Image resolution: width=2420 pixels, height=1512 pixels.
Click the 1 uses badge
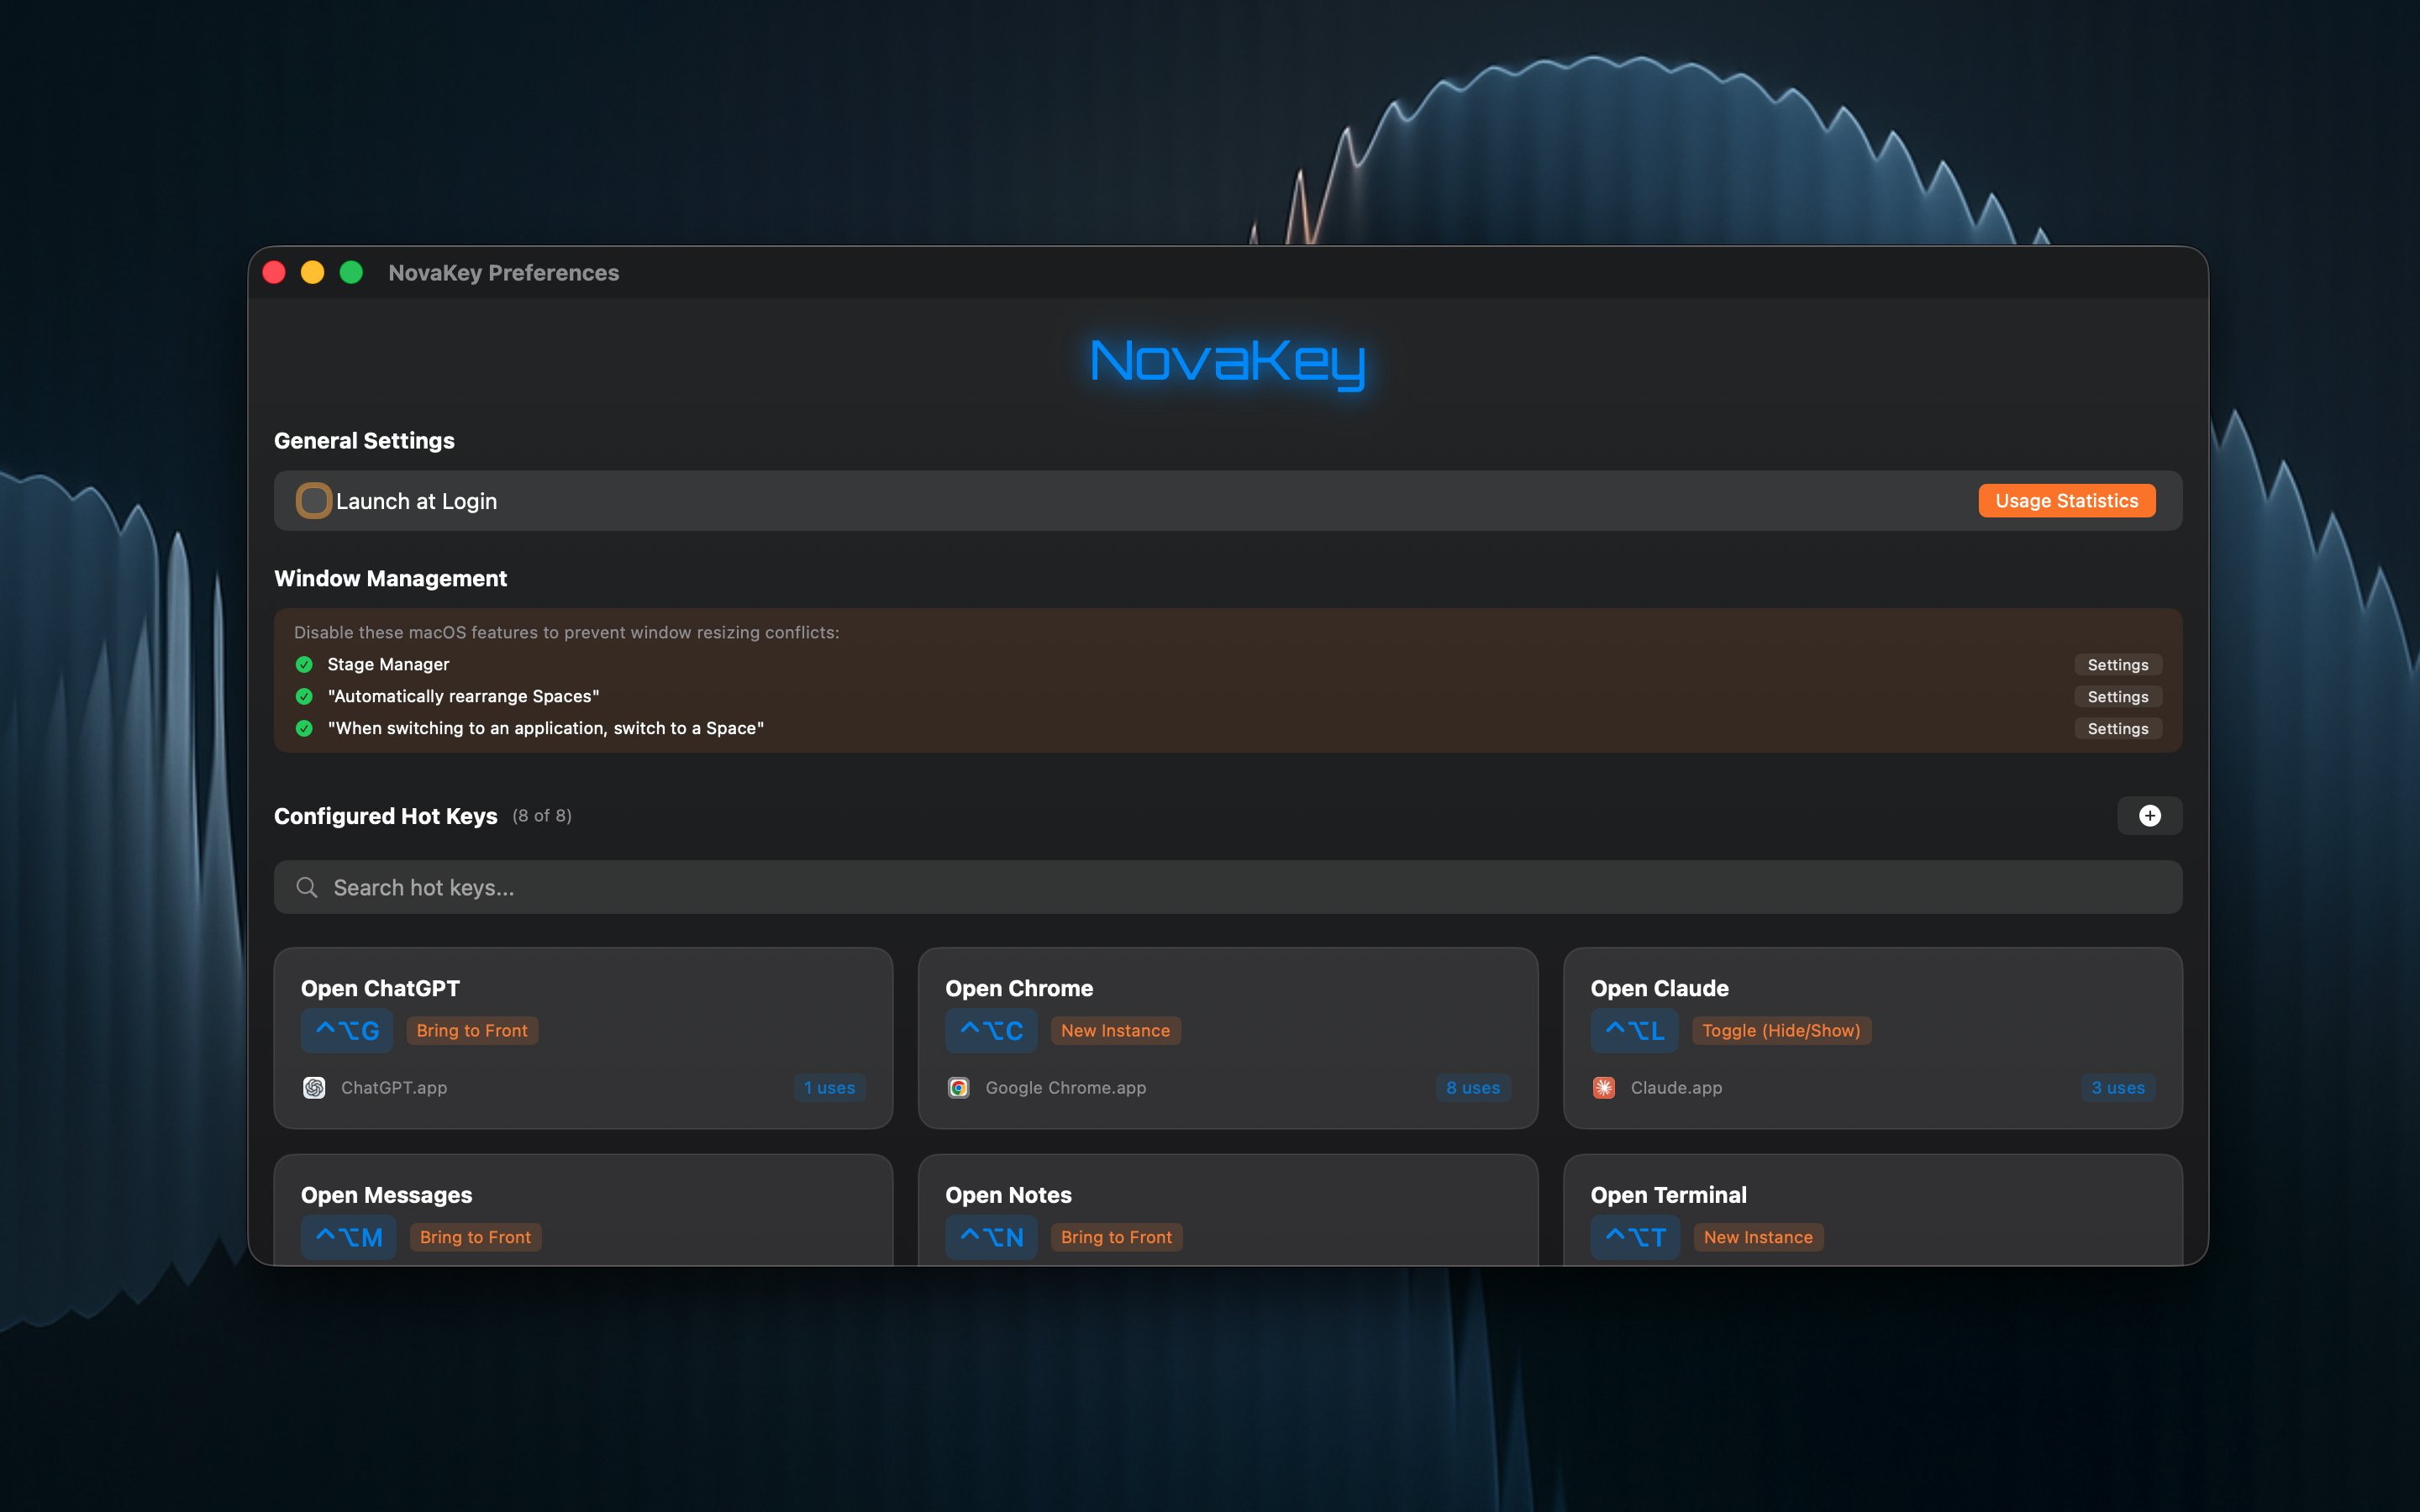coord(830,1088)
